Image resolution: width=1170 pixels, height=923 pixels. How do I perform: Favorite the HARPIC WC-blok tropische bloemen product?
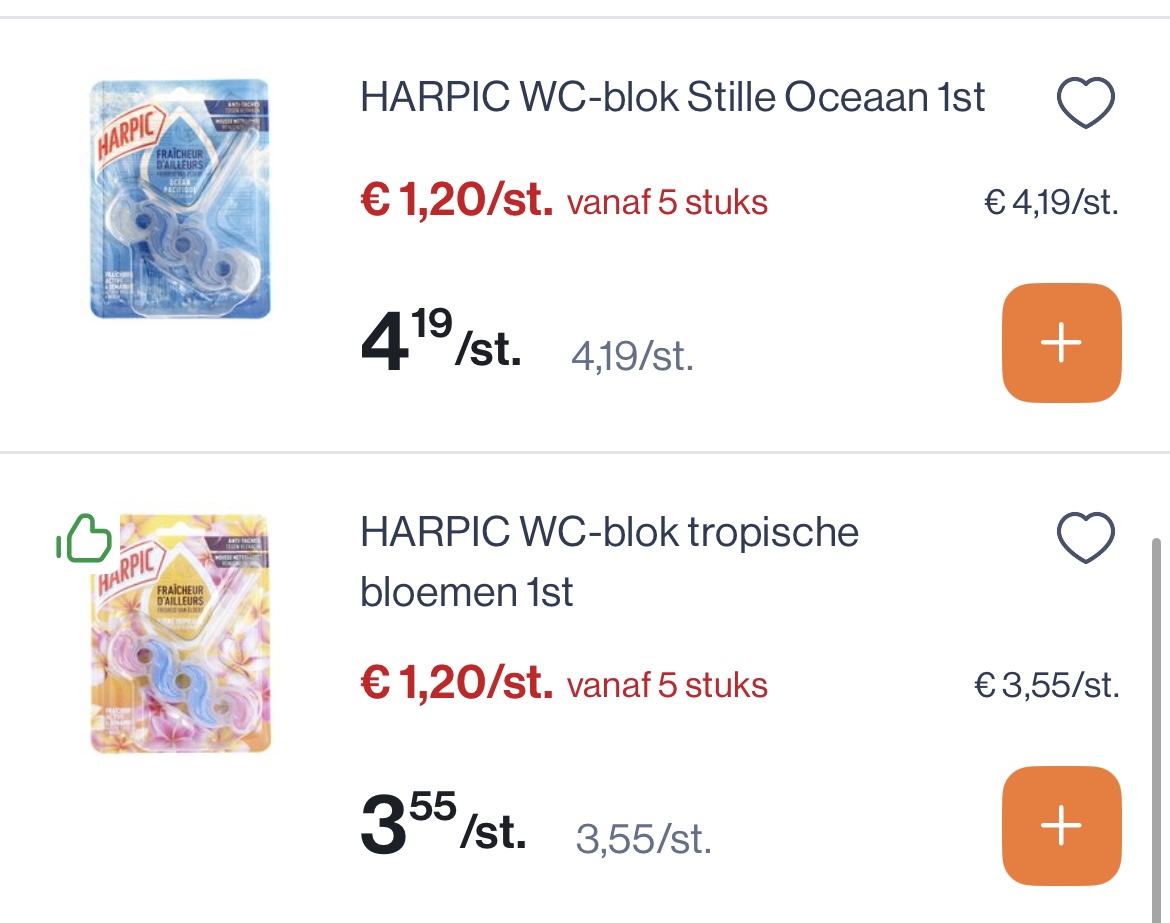coord(1086,540)
